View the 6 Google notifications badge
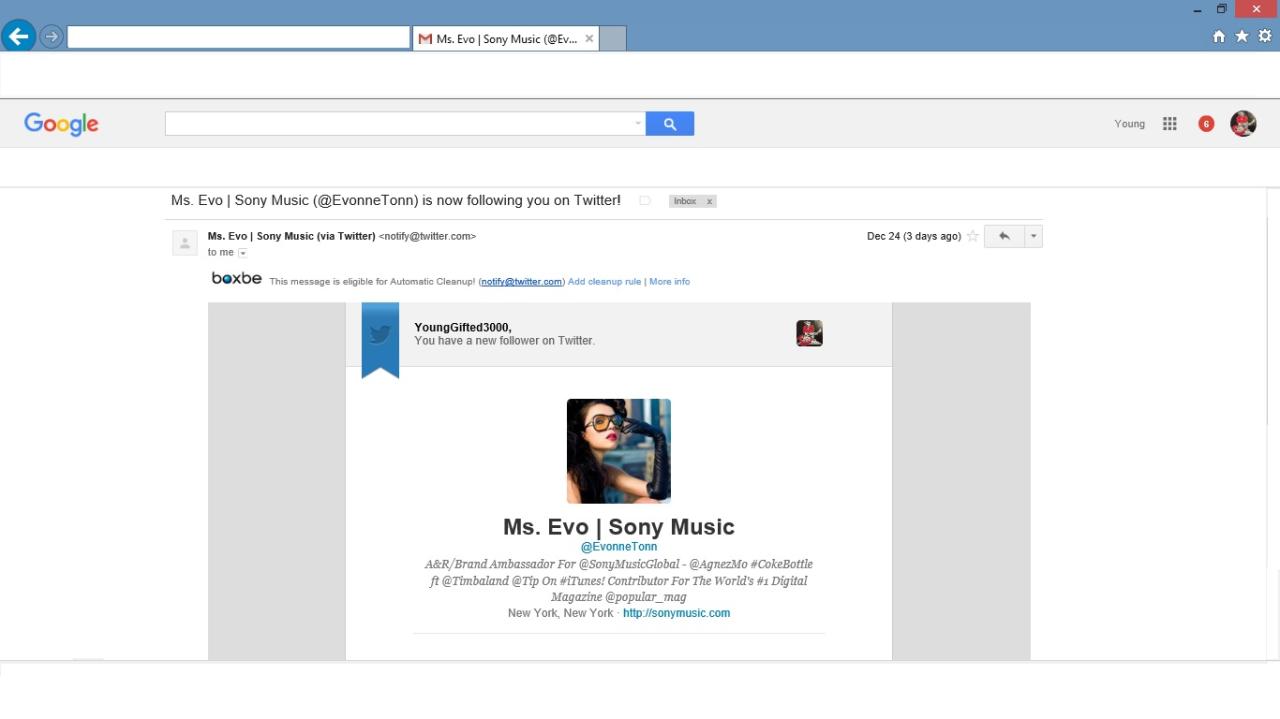 (1206, 124)
